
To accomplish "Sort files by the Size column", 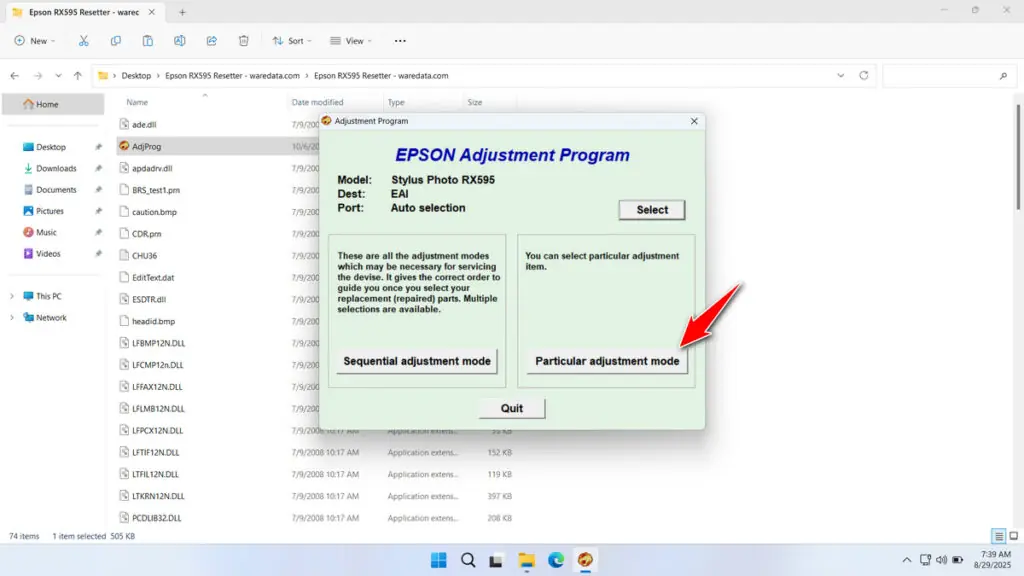I will 475,103.
